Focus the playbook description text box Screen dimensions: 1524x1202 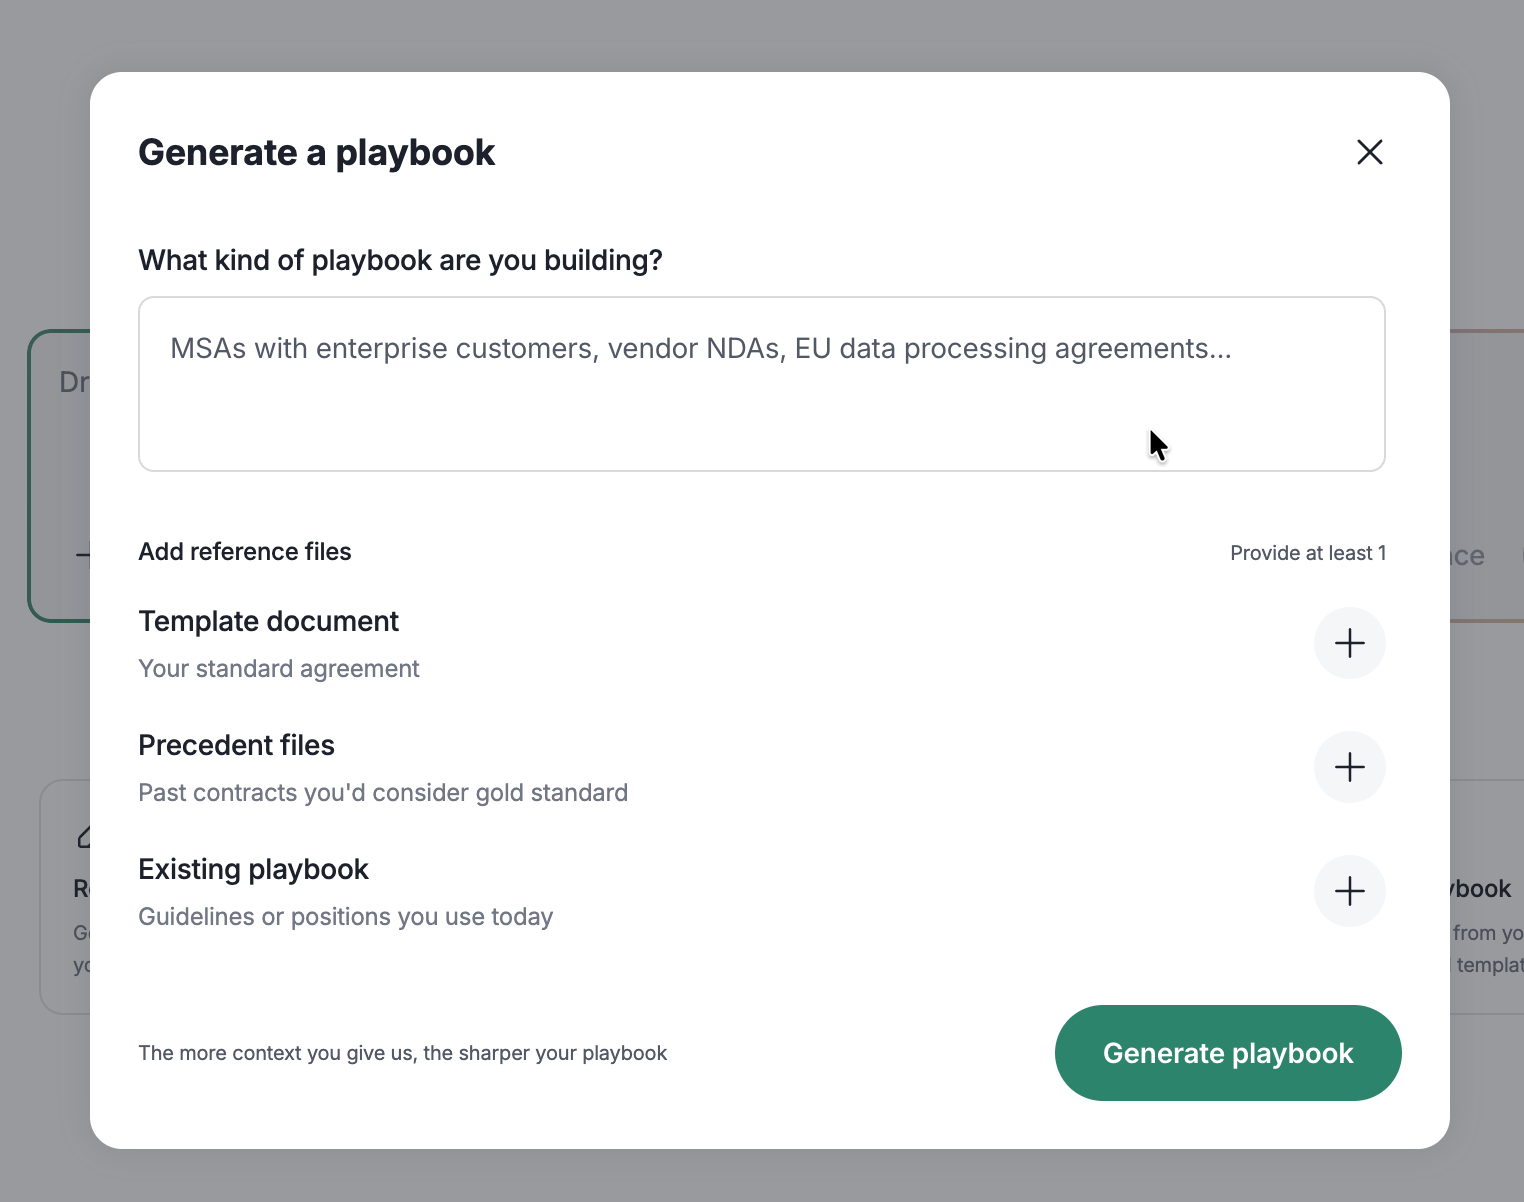point(762,384)
